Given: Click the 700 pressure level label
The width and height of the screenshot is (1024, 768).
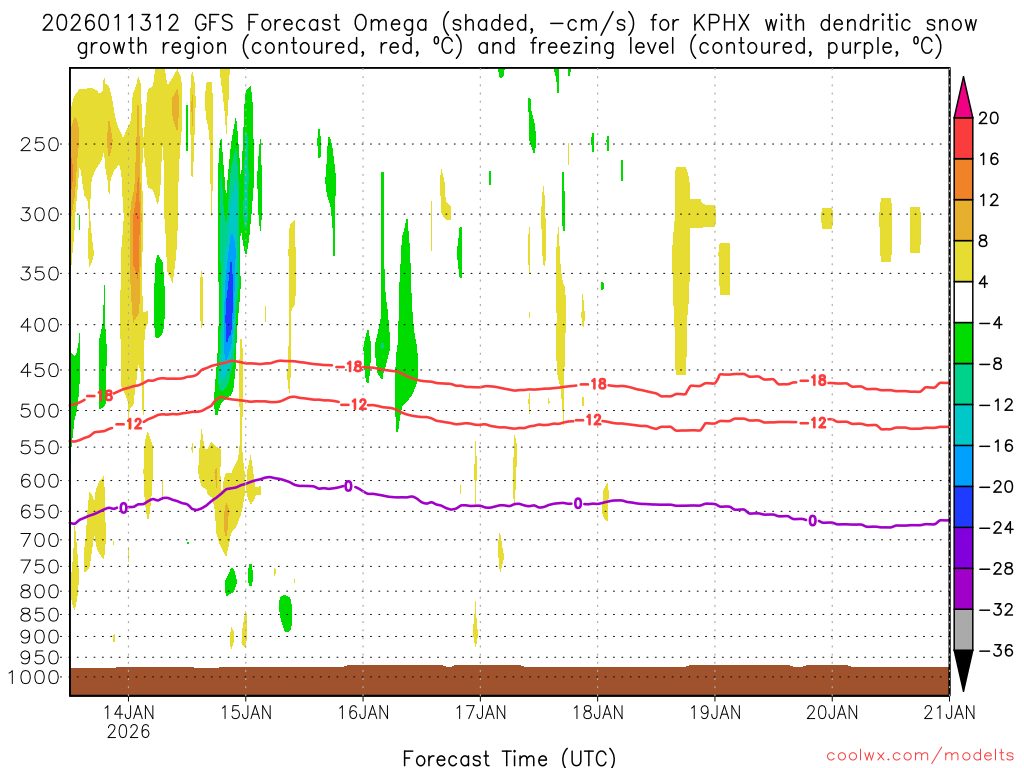Looking at the screenshot, I should (40, 540).
